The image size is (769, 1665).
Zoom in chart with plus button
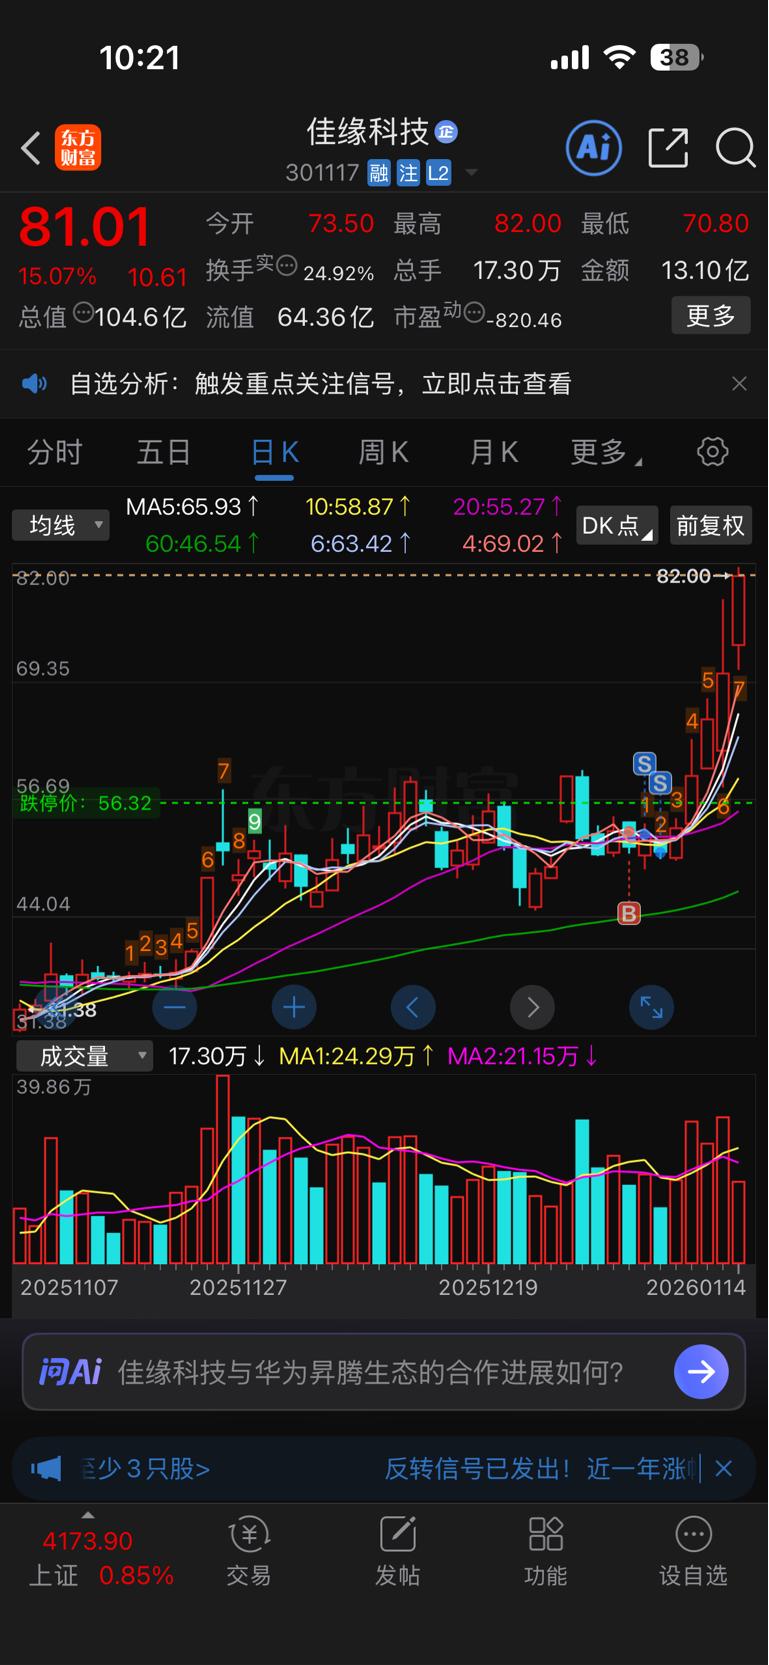pos(294,1007)
